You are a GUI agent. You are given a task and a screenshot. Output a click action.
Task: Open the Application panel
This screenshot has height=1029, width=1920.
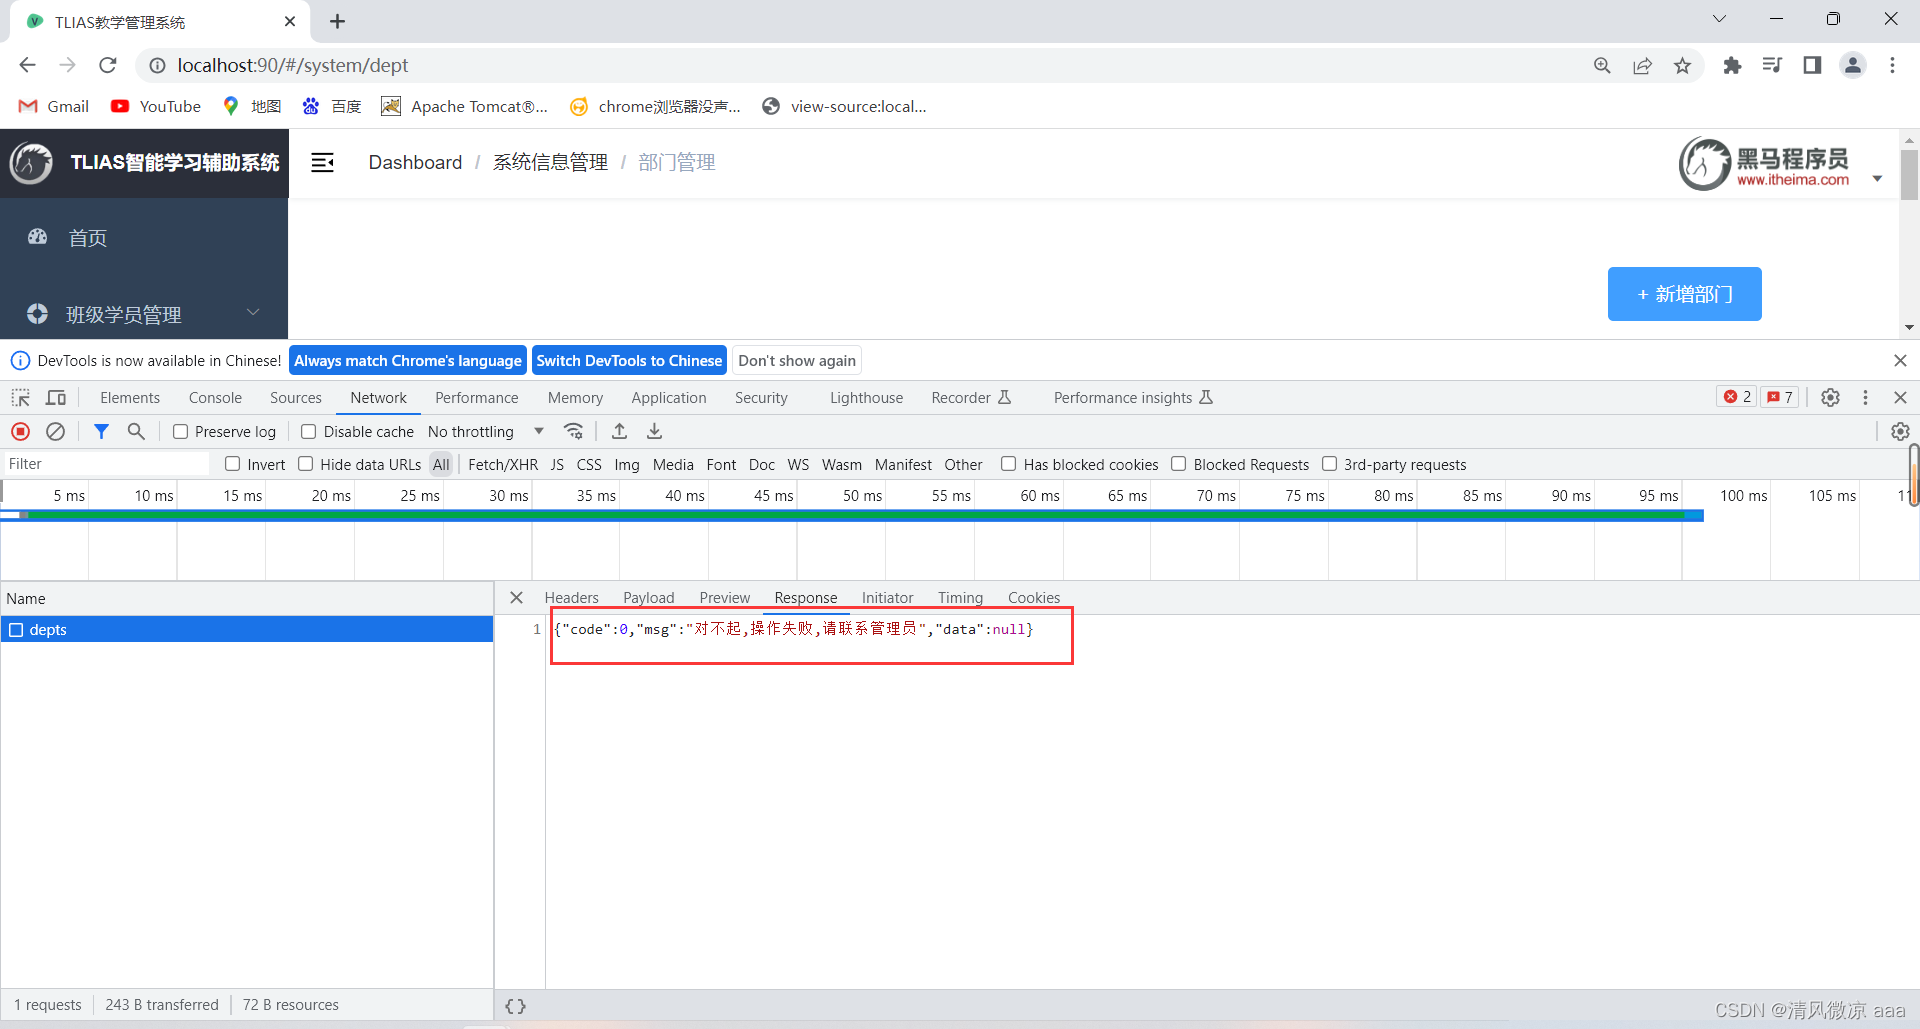[669, 397]
